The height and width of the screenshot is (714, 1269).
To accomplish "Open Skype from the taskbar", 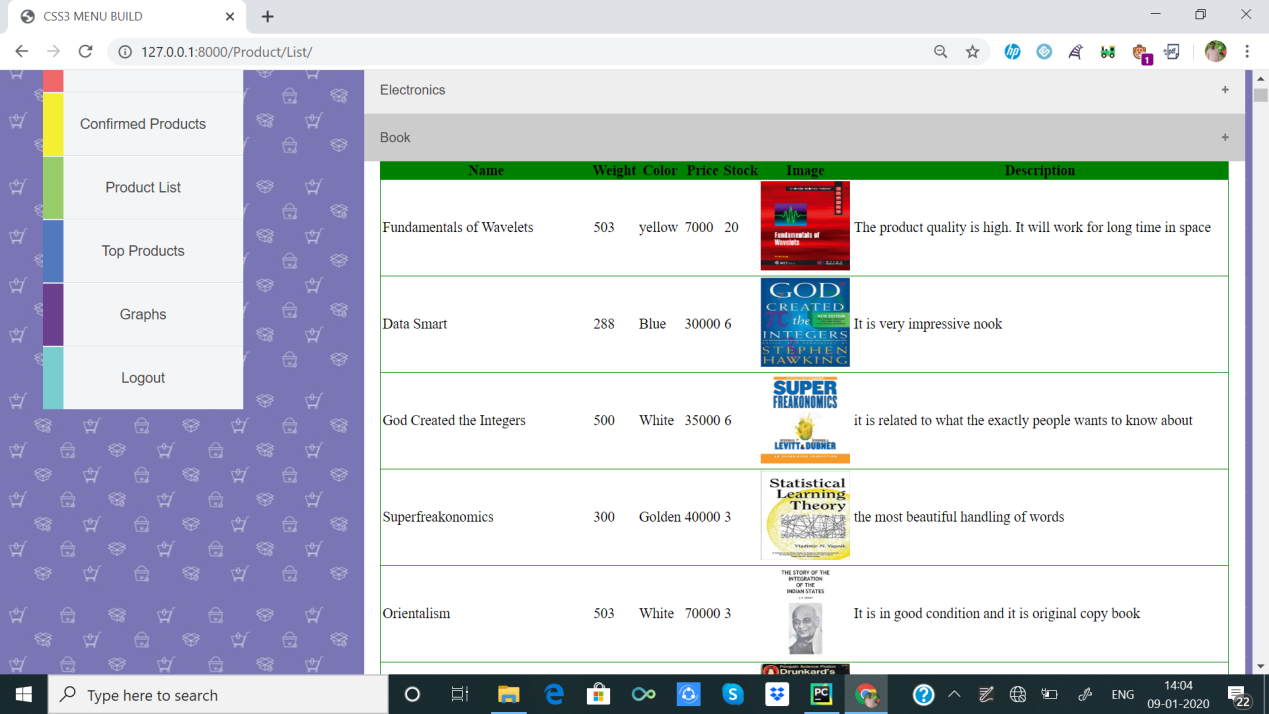I will click(733, 694).
